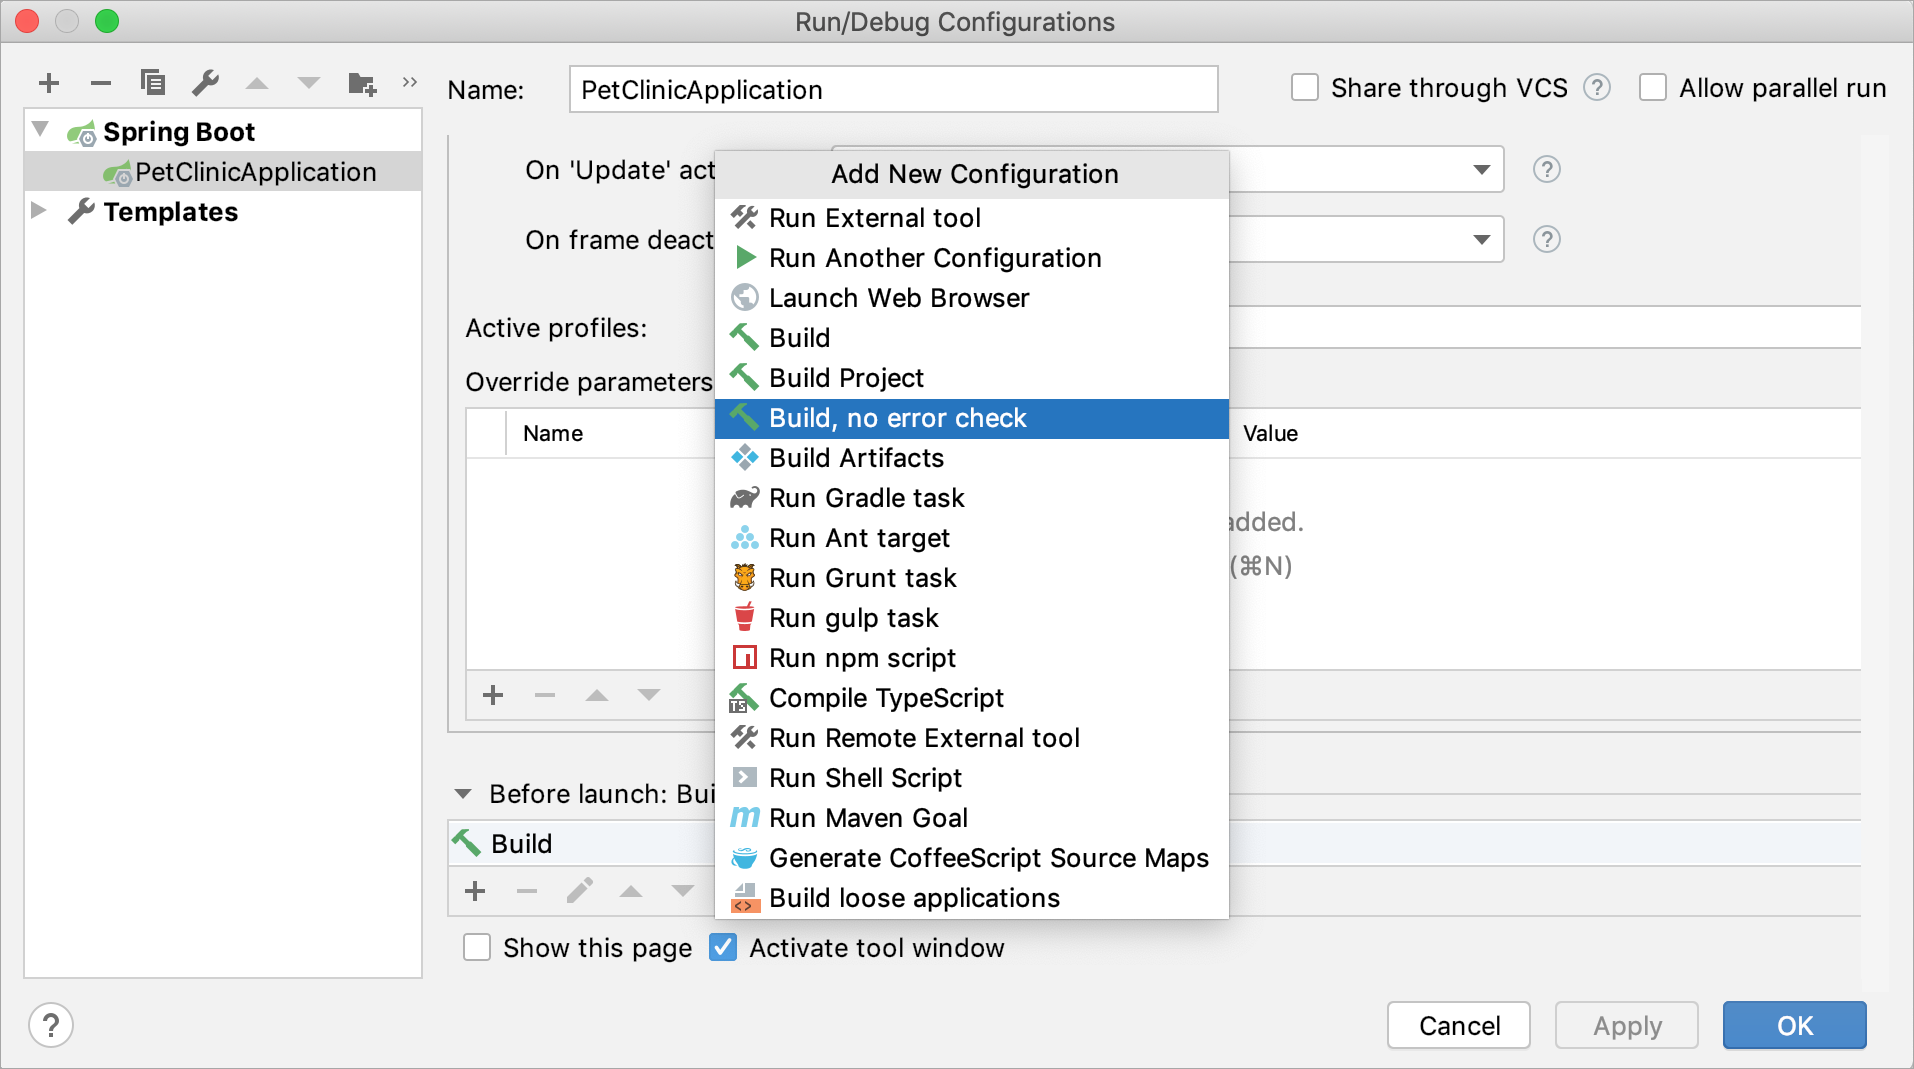1914x1069 pixels.
Task: Choose Run Shell Script entry
Action: click(x=972, y=778)
